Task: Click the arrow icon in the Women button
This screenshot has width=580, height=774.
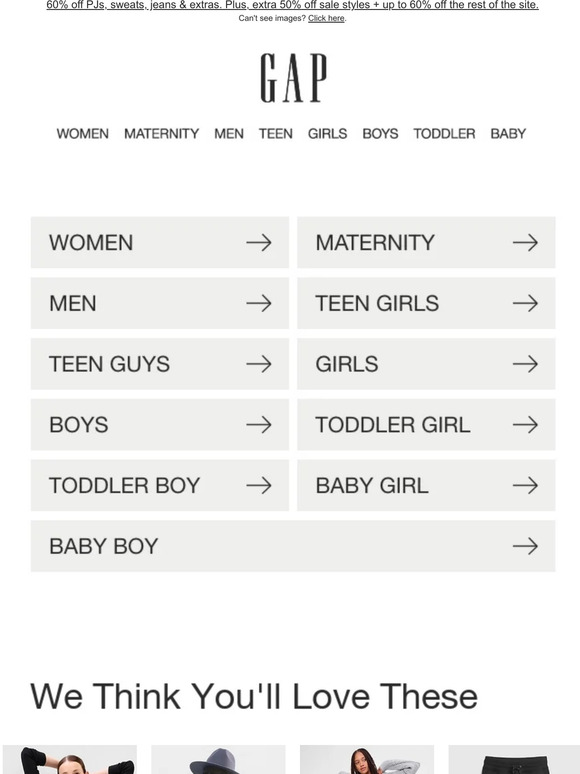Action: (259, 242)
